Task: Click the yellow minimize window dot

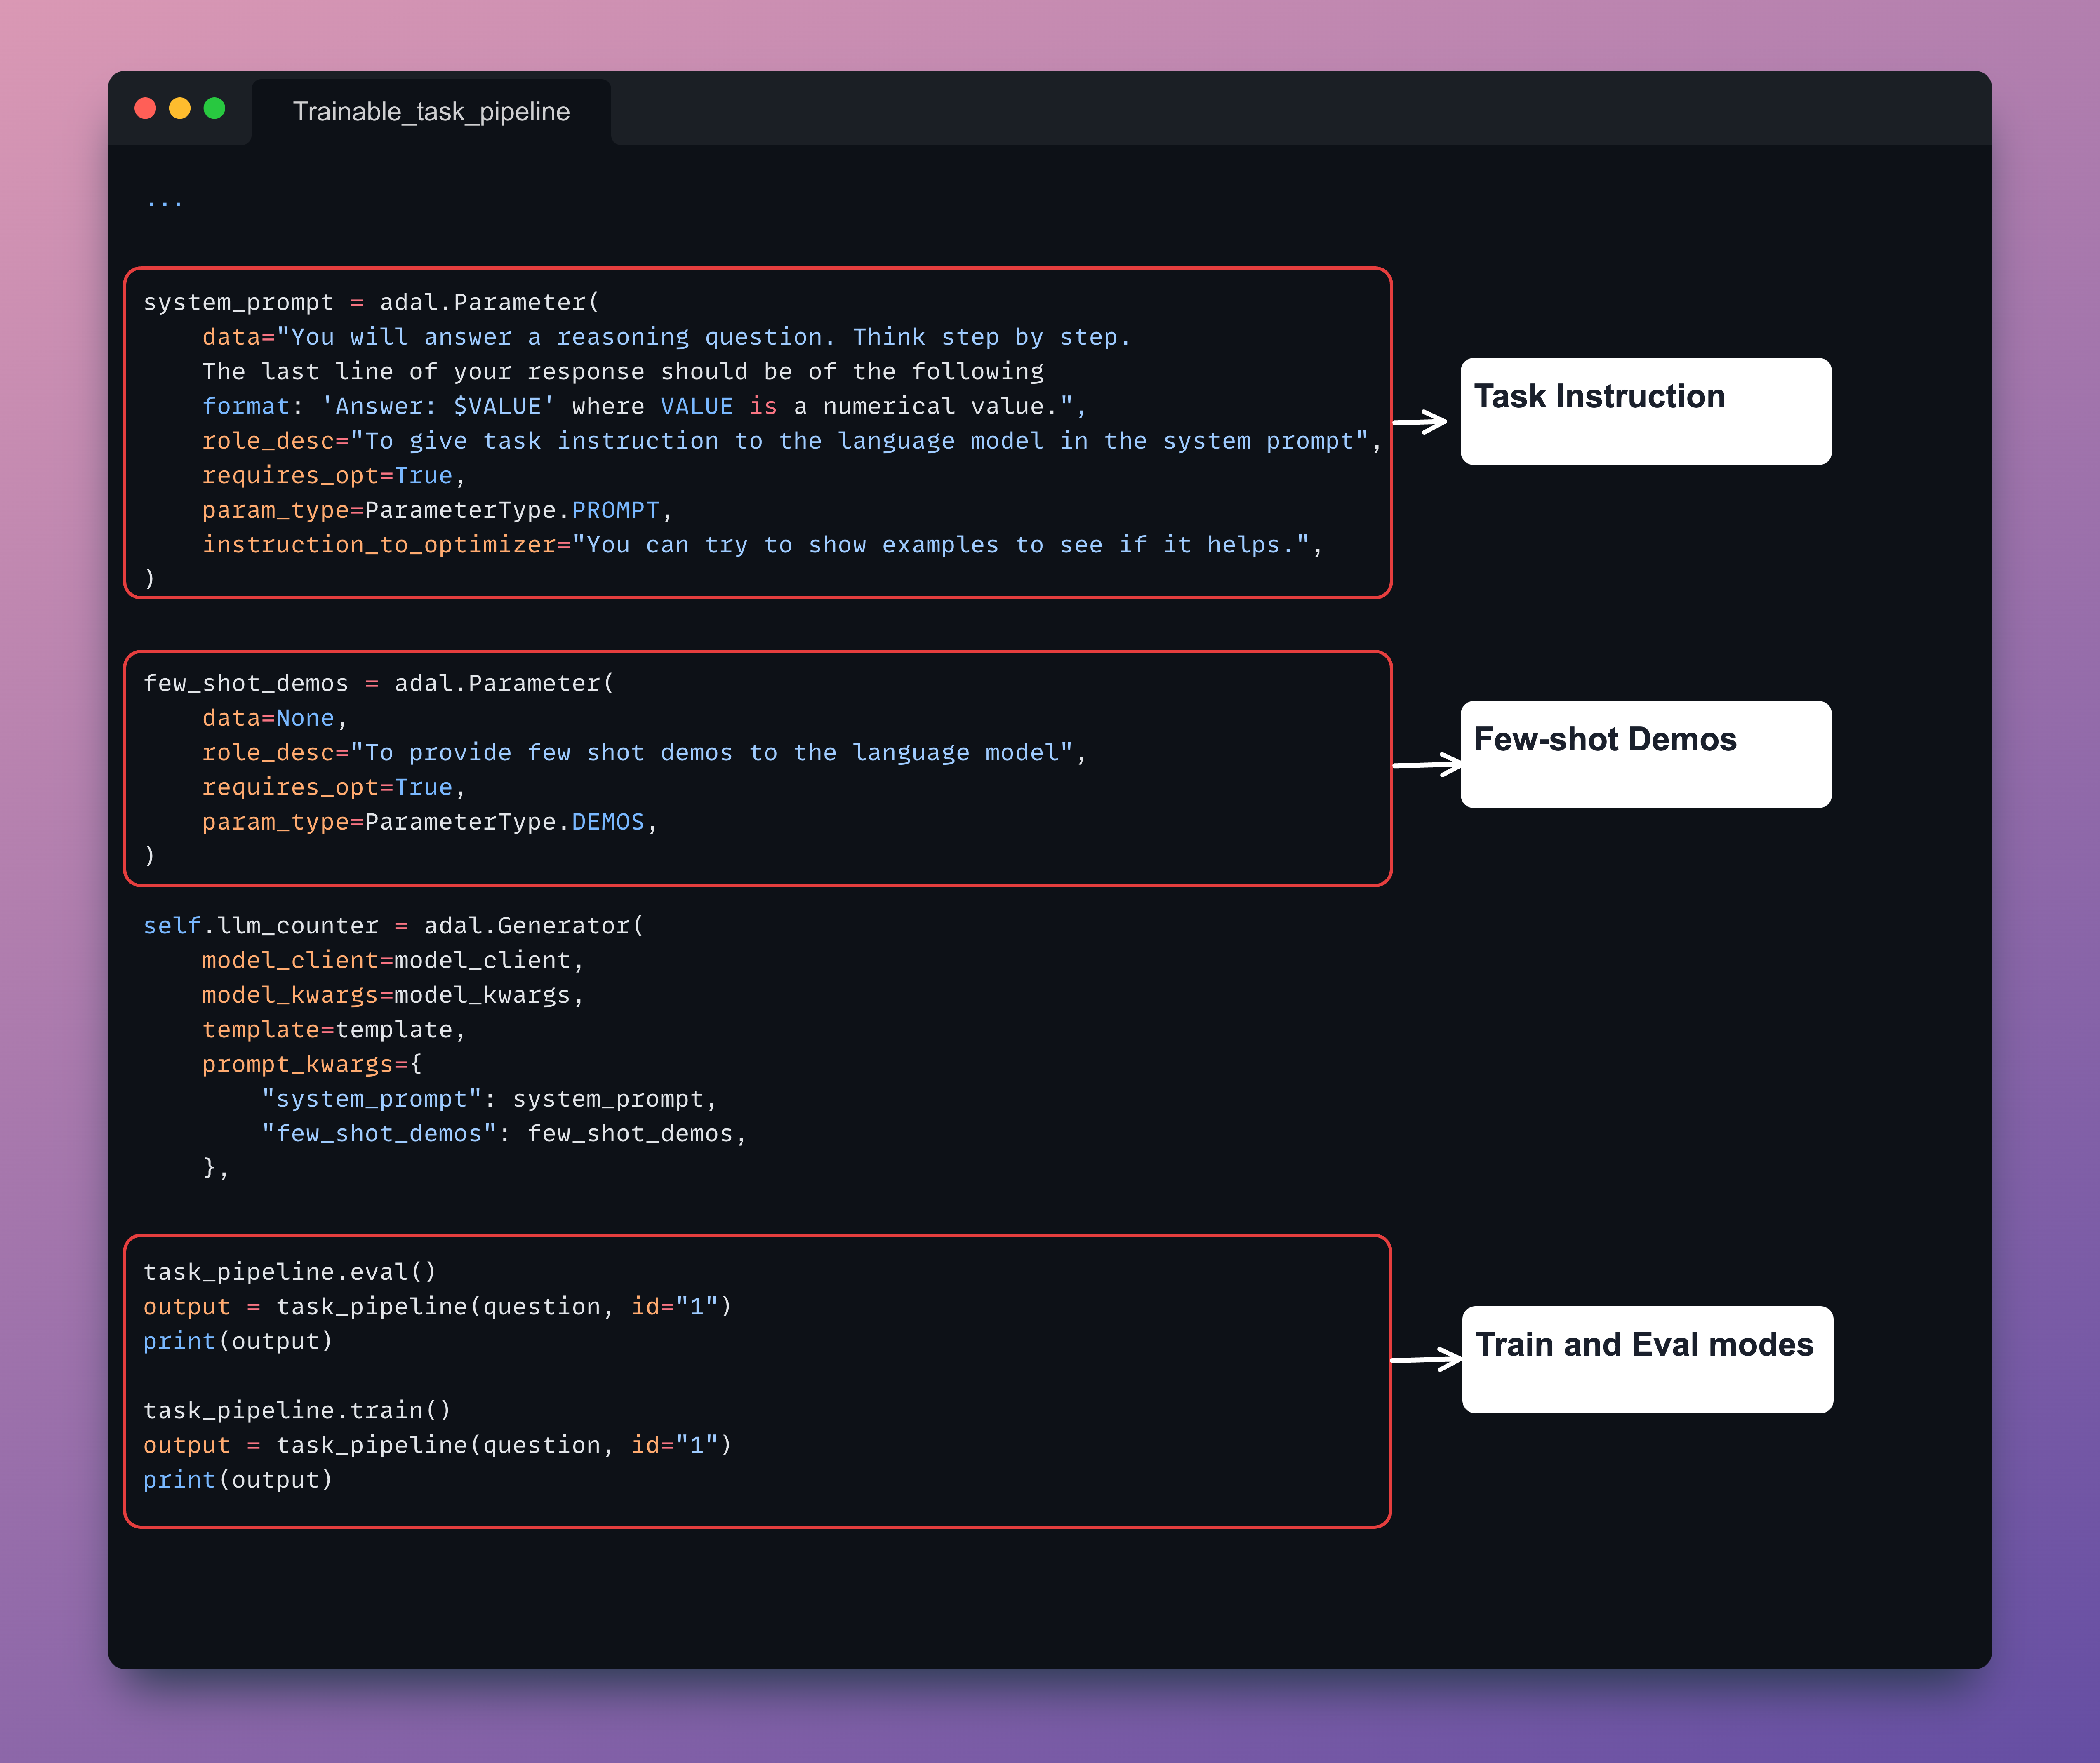Action: [180, 108]
